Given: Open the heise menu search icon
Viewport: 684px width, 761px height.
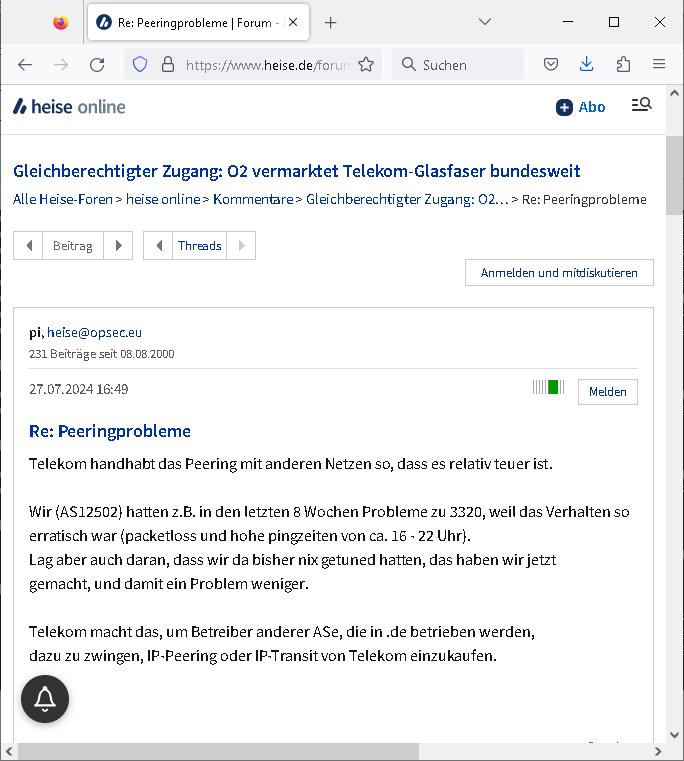Looking at the screenshot, I should tap(641, 104).
